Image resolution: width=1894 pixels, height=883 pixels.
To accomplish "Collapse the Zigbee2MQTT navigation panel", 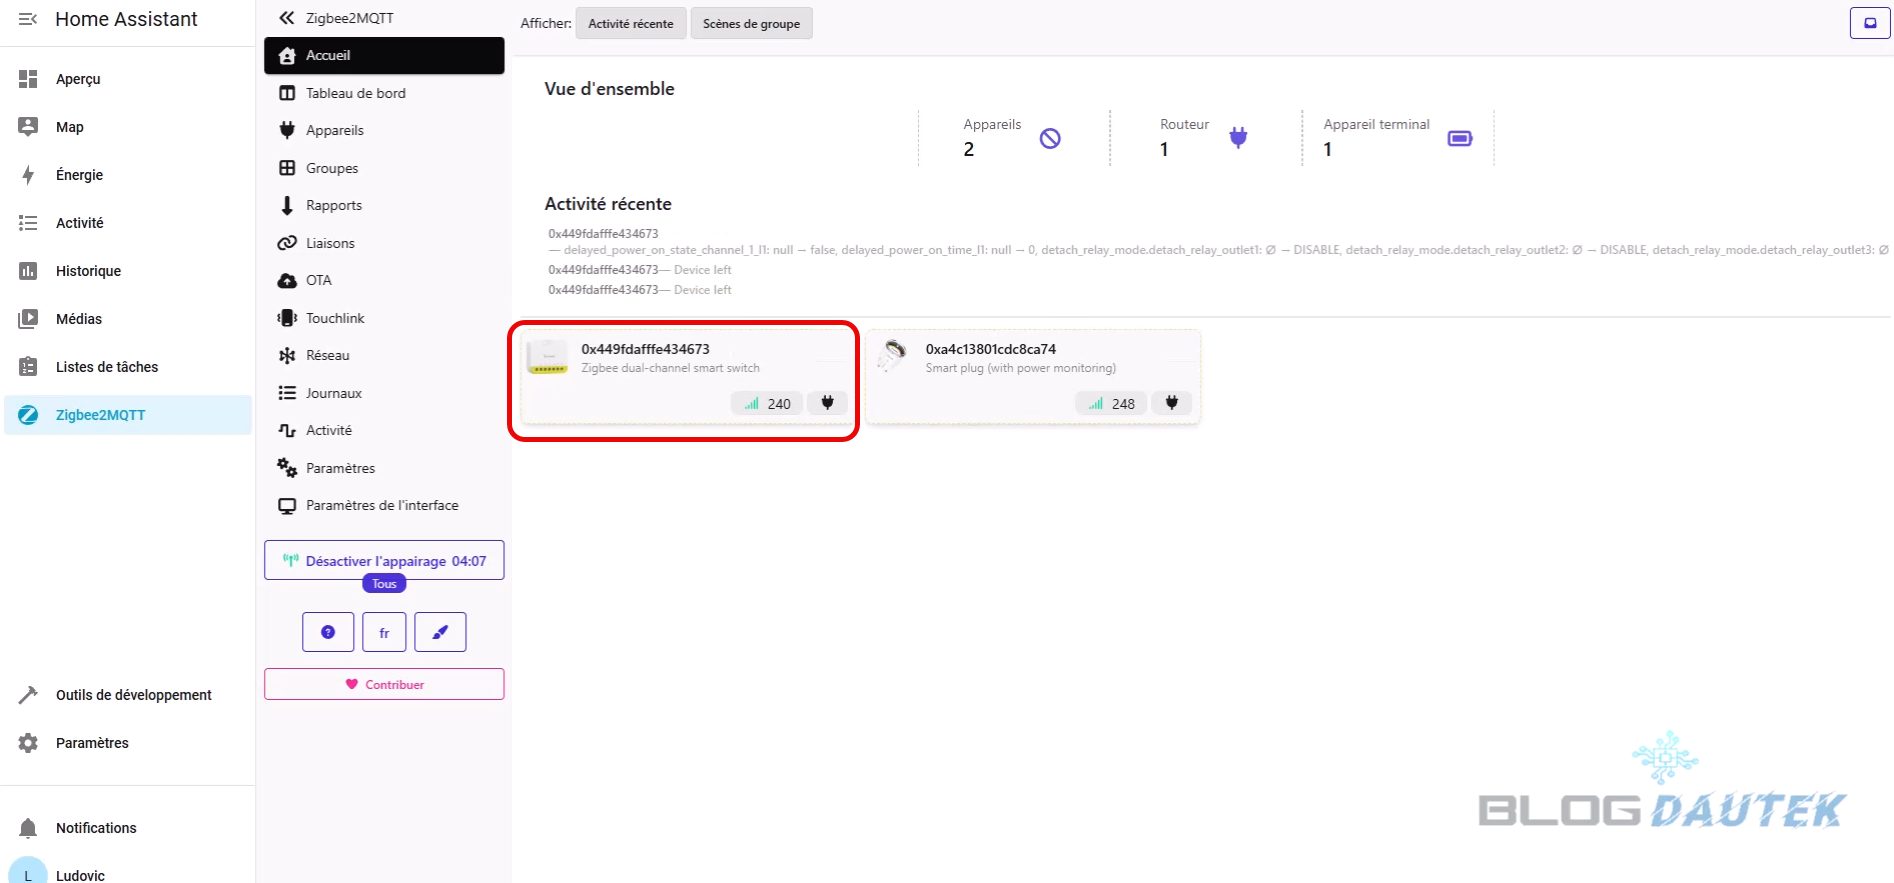I will [x=287, y=18].
